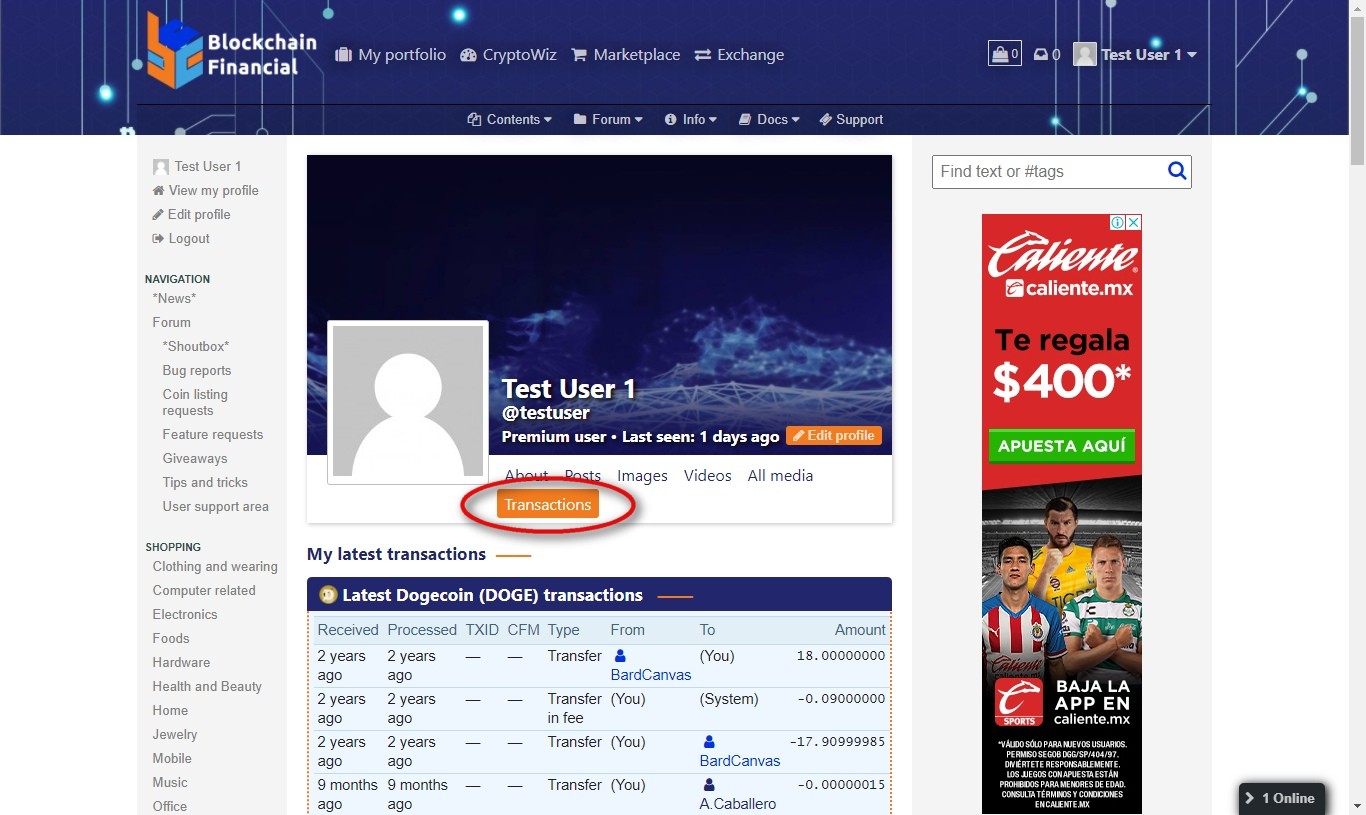Click the orange Edit profile button

point(833,436)
